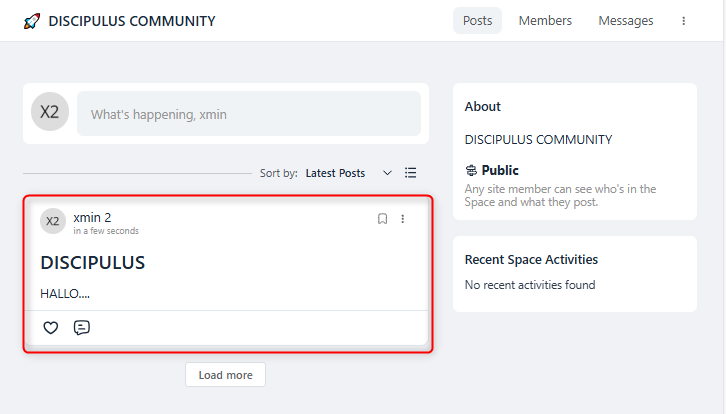Click the DISCIPULUS COMMUNITY header title

[x=131, y=21]
